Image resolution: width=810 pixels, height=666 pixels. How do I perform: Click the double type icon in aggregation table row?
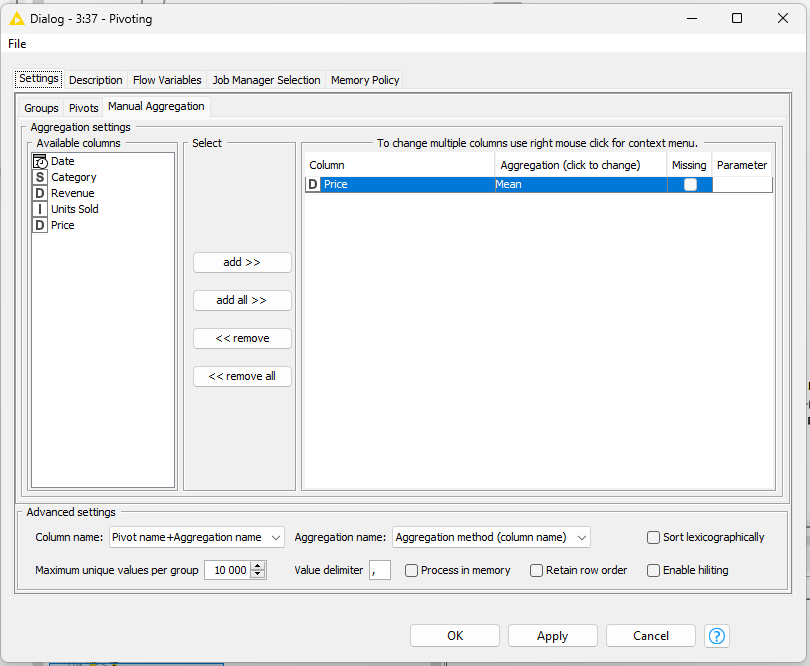(313, 184)
